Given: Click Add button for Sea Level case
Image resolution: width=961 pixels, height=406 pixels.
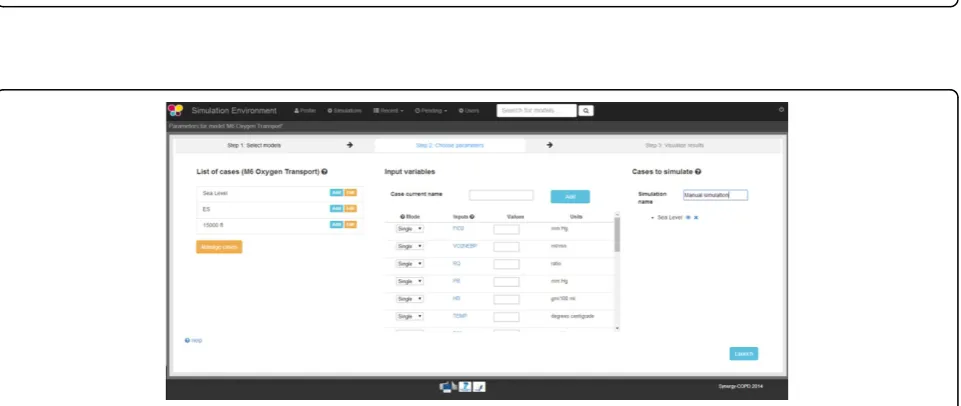Looking at the screenshot, I should click(x=336, y=193).
